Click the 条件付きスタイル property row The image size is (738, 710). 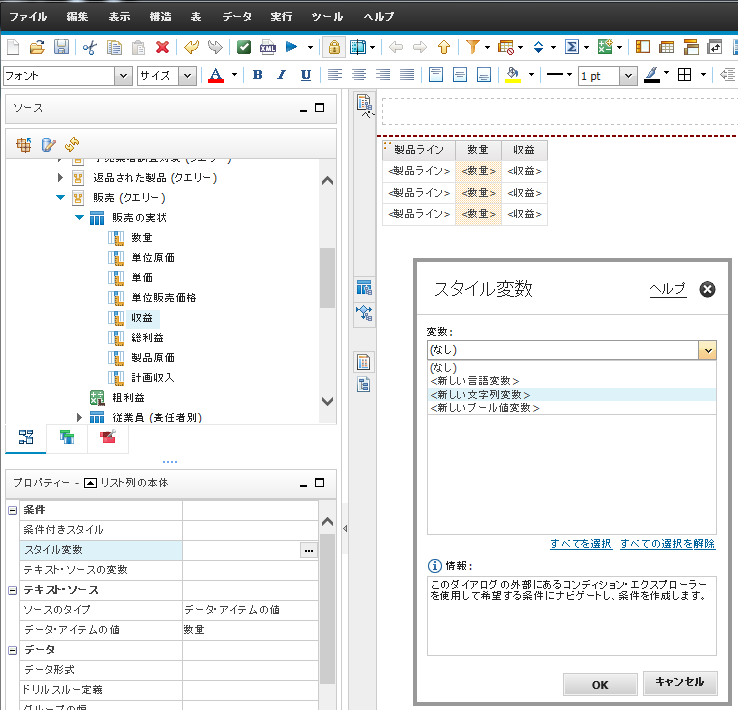click(169, 530)
